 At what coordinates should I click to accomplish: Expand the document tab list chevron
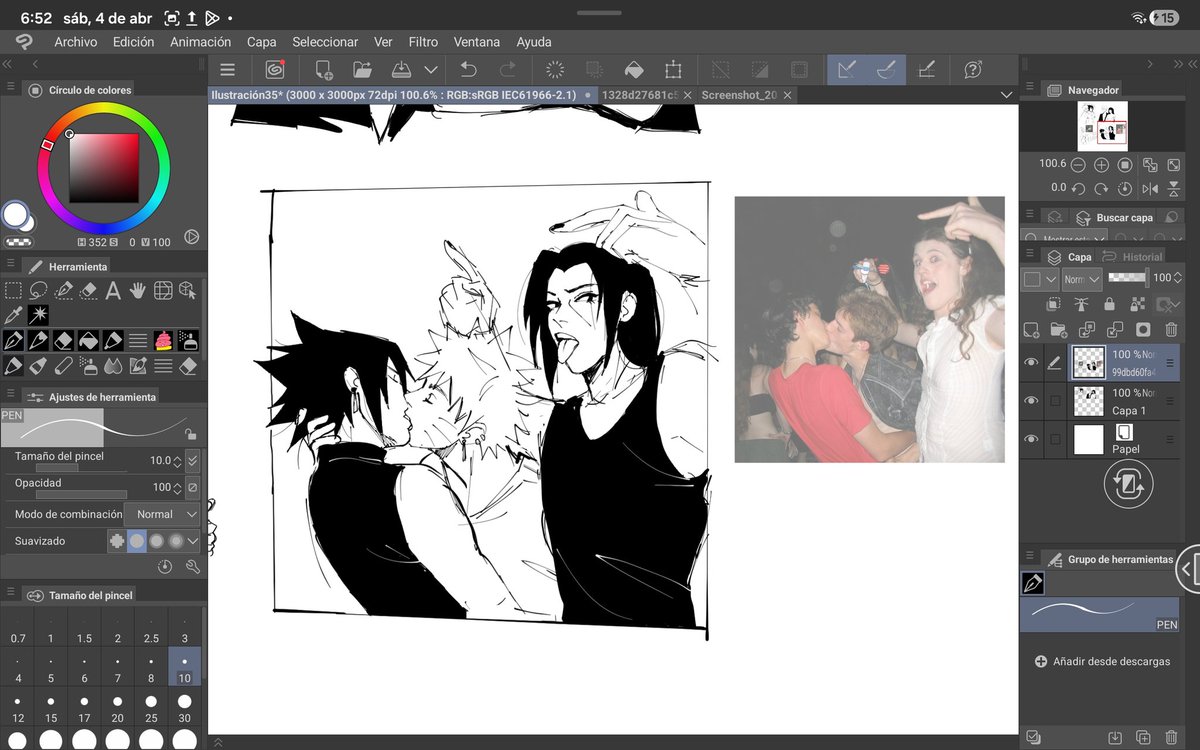[x=1006, y=95]
